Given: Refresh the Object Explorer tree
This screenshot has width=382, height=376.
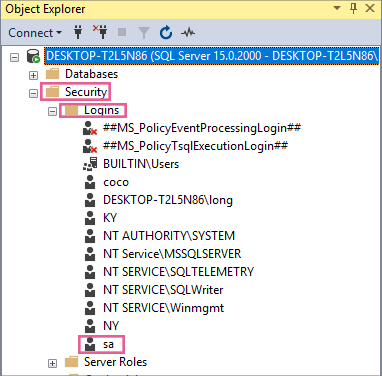Looking at the screenshot, I should [x=166, y=33].
